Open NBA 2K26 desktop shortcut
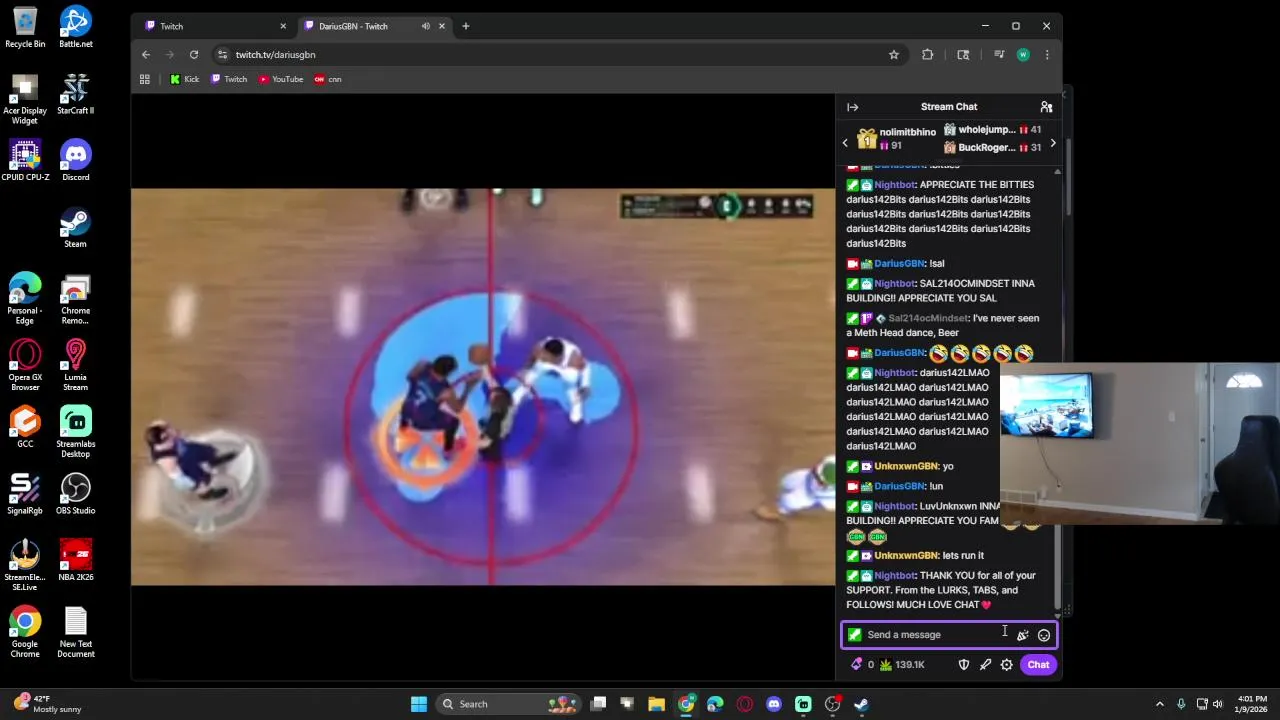 pos(76,560)
